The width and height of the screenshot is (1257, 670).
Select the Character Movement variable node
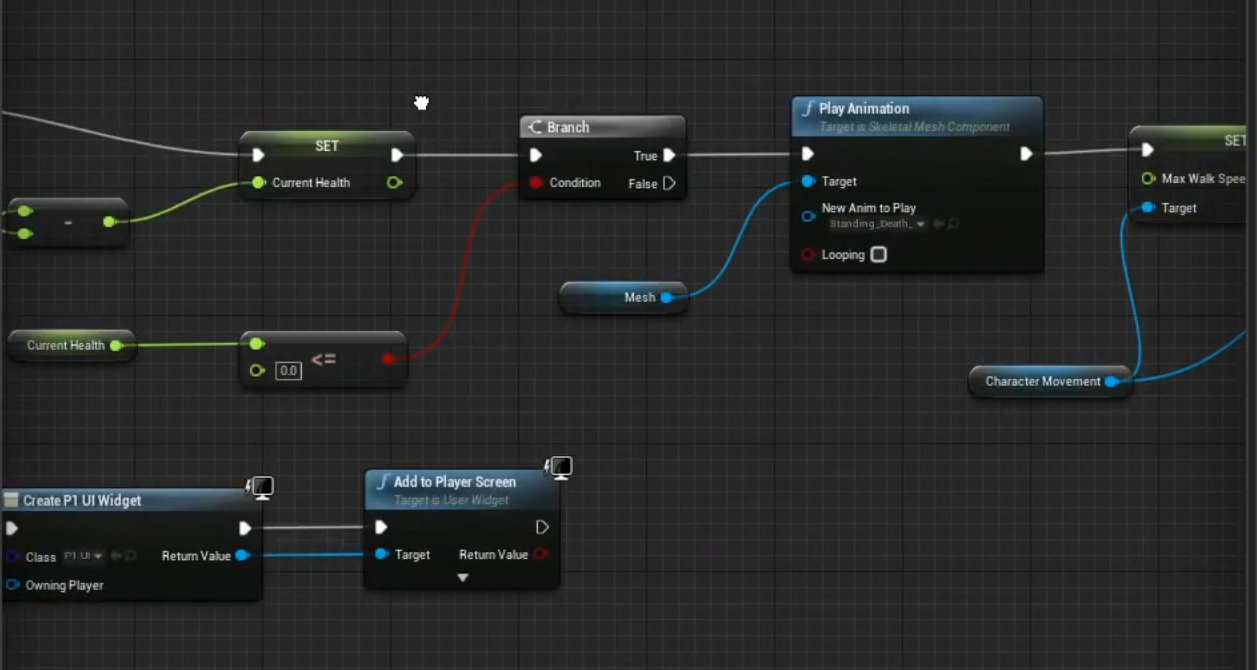pos(1050,381)
